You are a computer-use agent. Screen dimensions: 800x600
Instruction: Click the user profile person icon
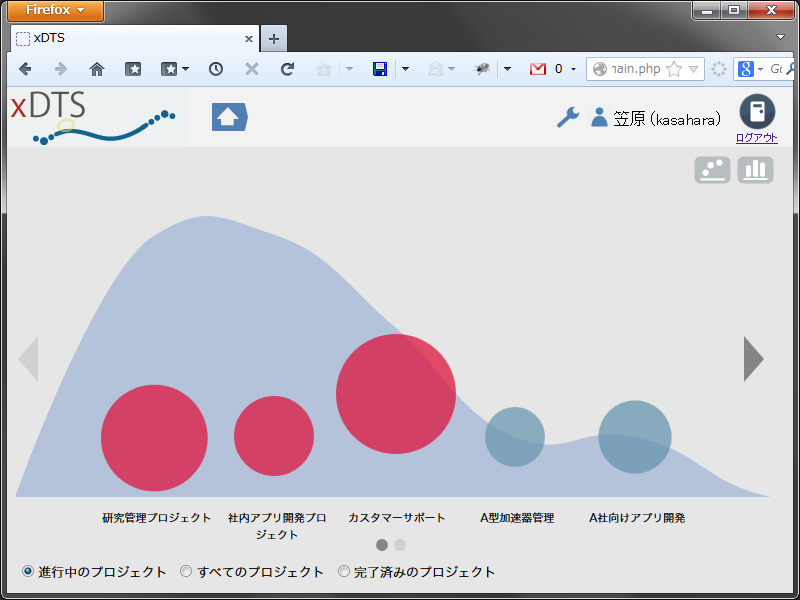click(x=599, y=117)
